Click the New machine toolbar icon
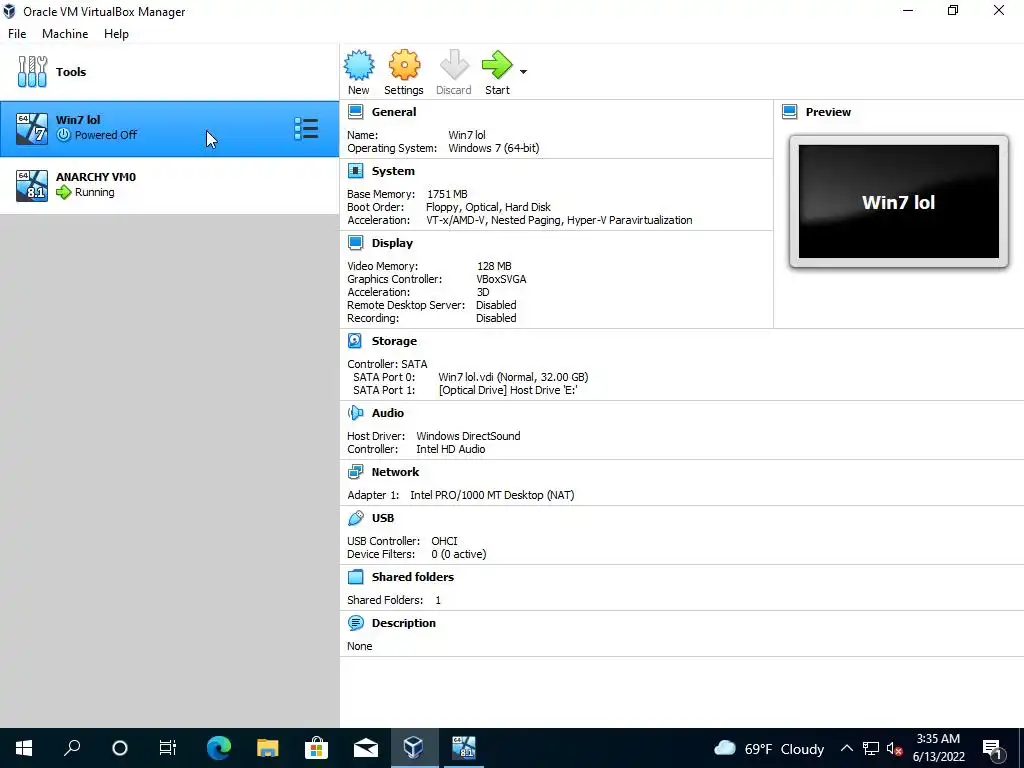Viewport: 1024px width, 768px height. [359, 65]
